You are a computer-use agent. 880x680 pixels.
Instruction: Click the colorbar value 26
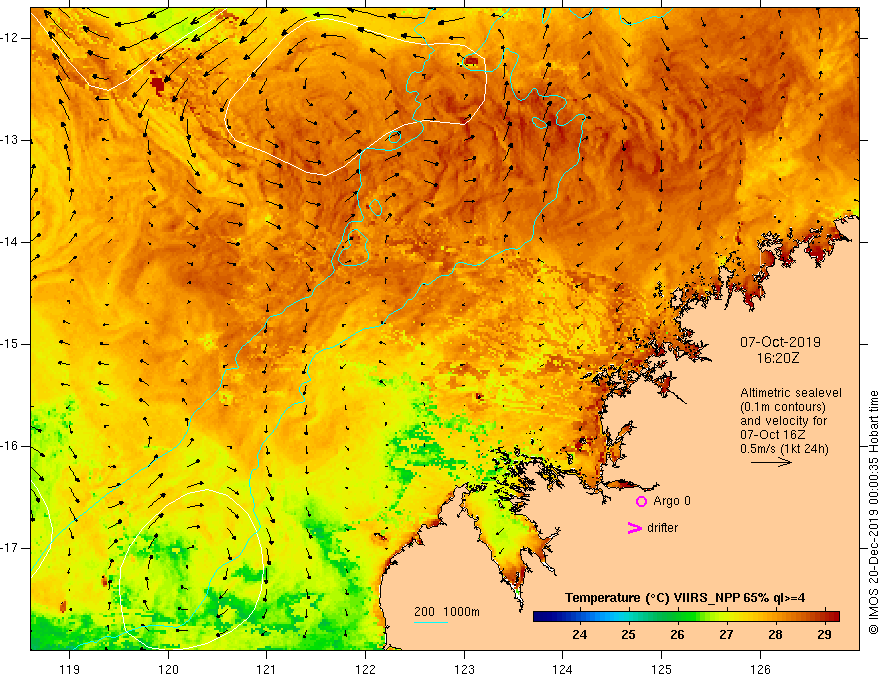coord(677,635)
